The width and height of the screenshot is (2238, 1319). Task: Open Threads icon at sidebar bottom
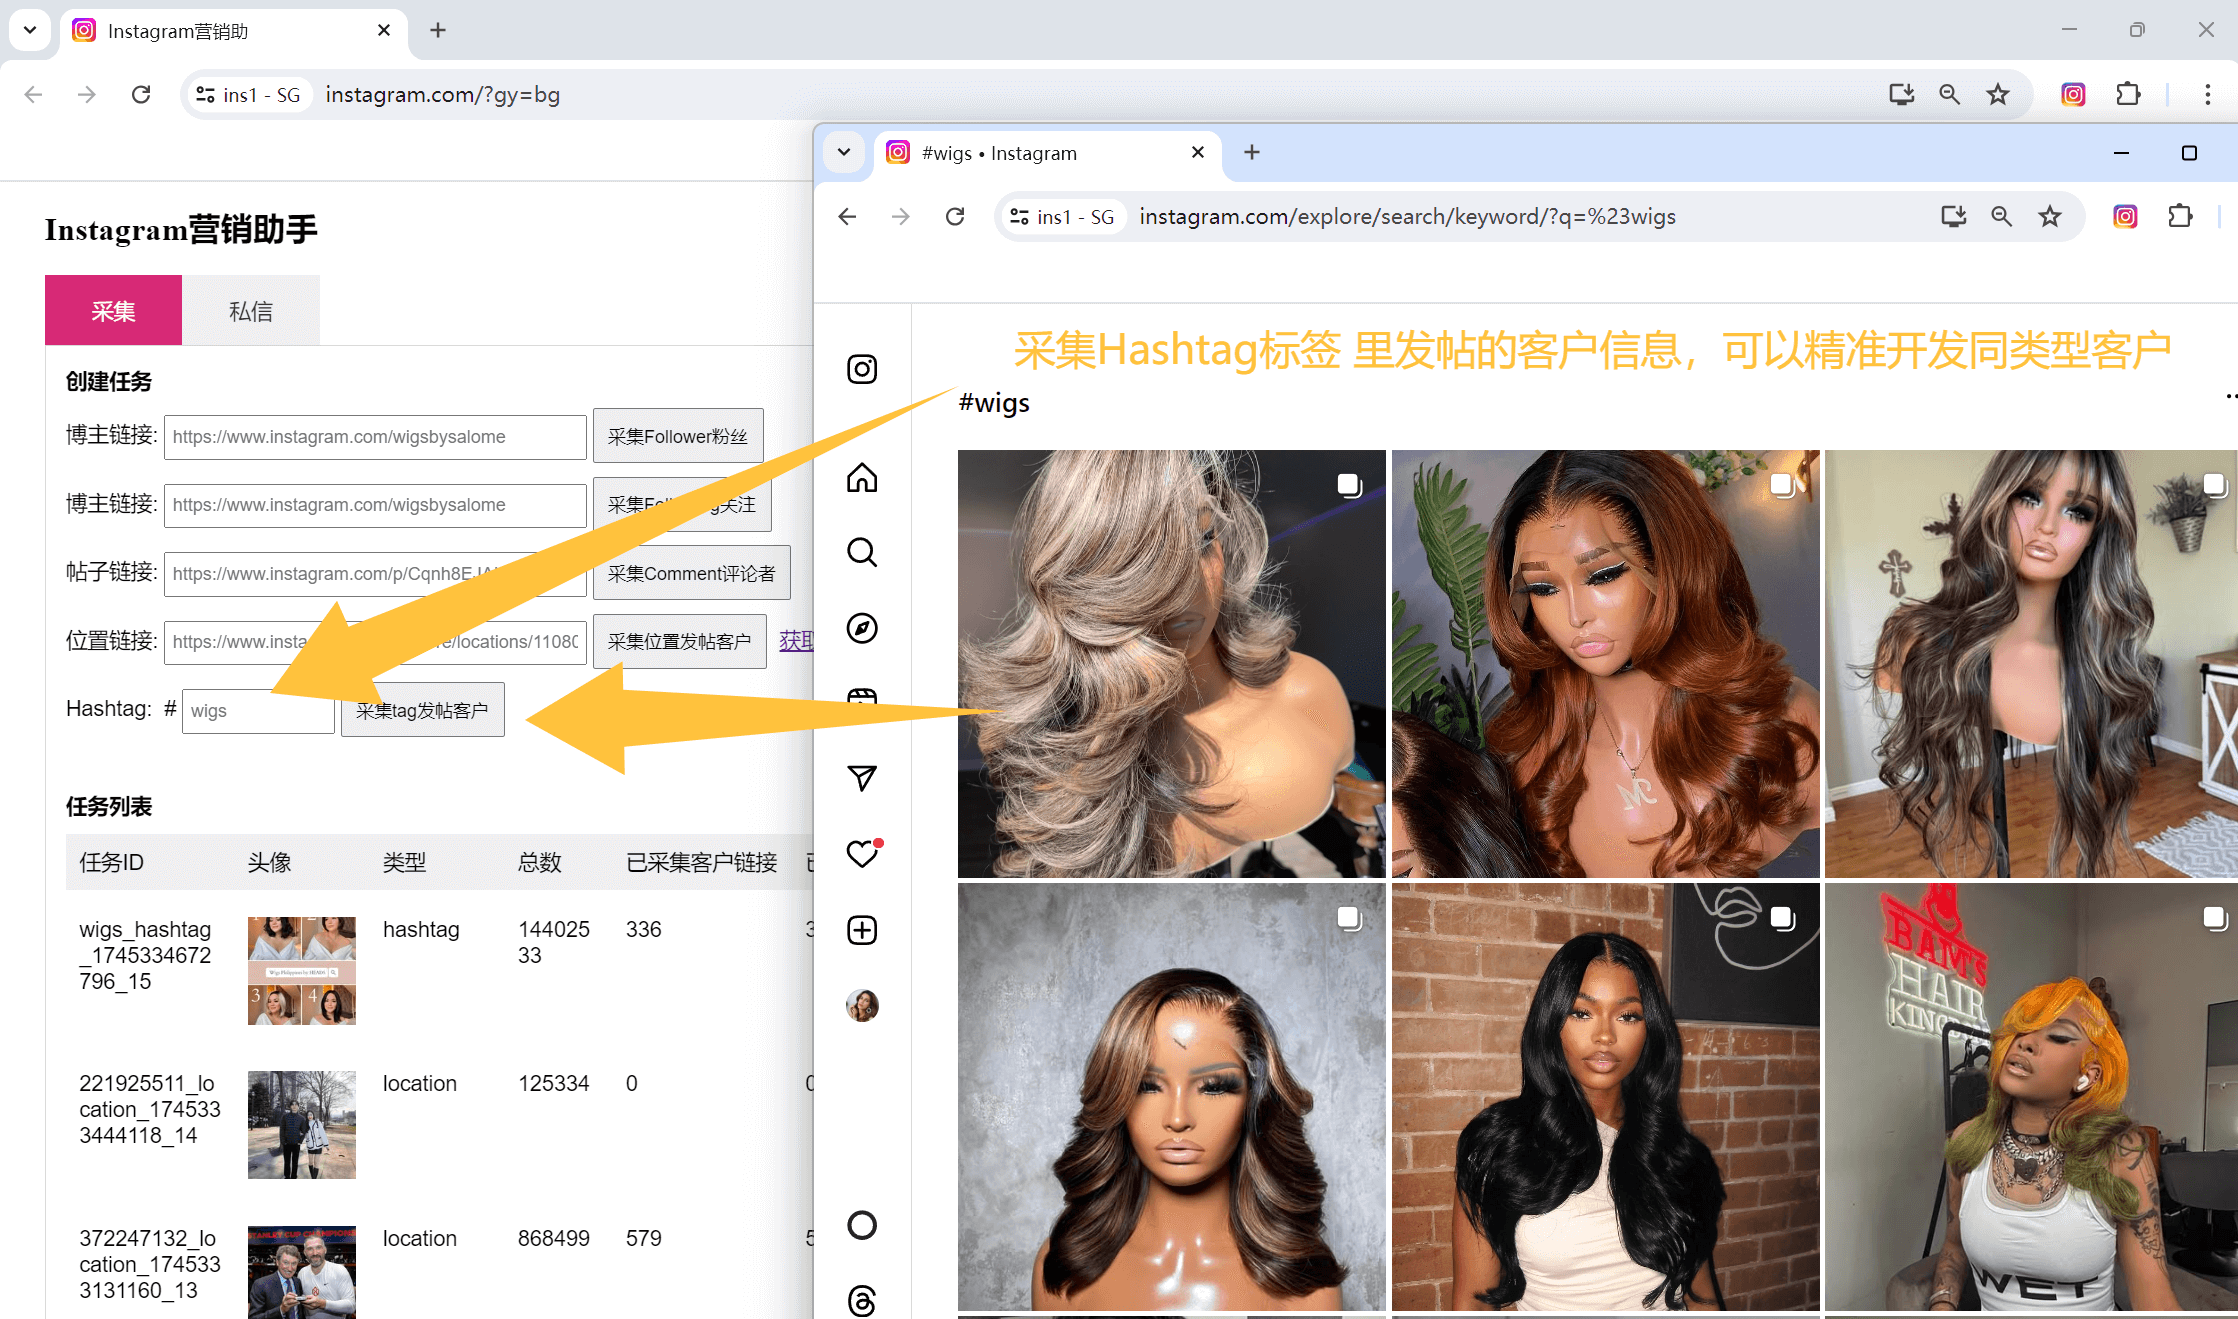pyautogui.click(x=862, y=1301)
